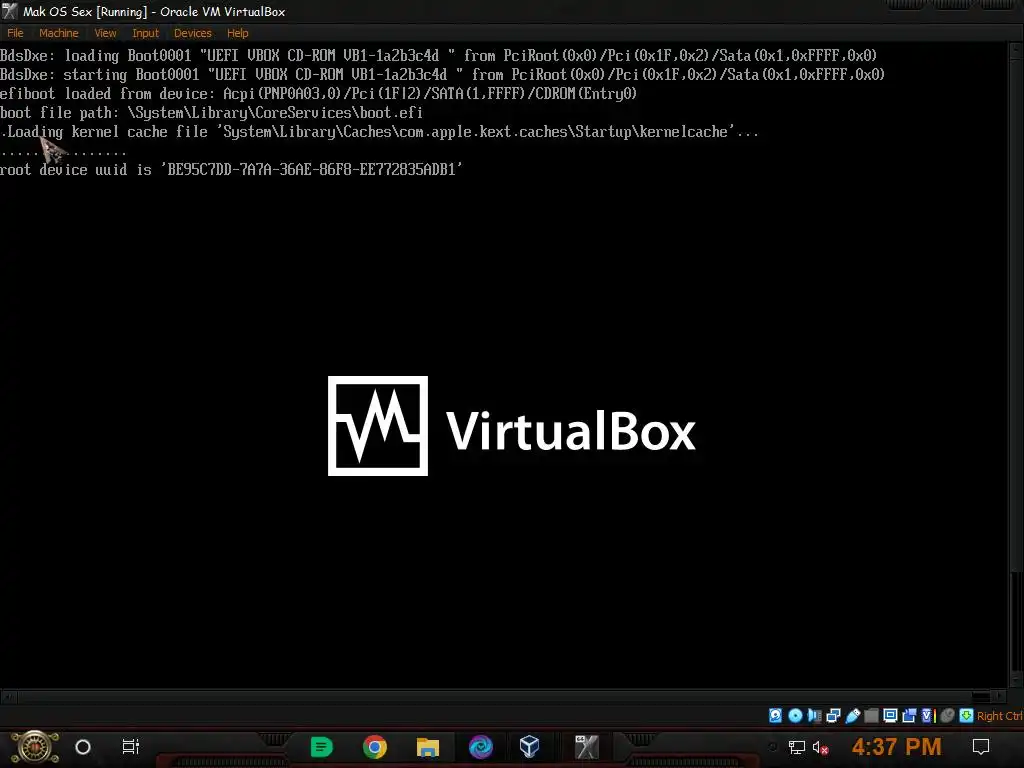Click the vertical scrollbar of VM window
The image size is (1024, 768).
tap(1016, 366)
